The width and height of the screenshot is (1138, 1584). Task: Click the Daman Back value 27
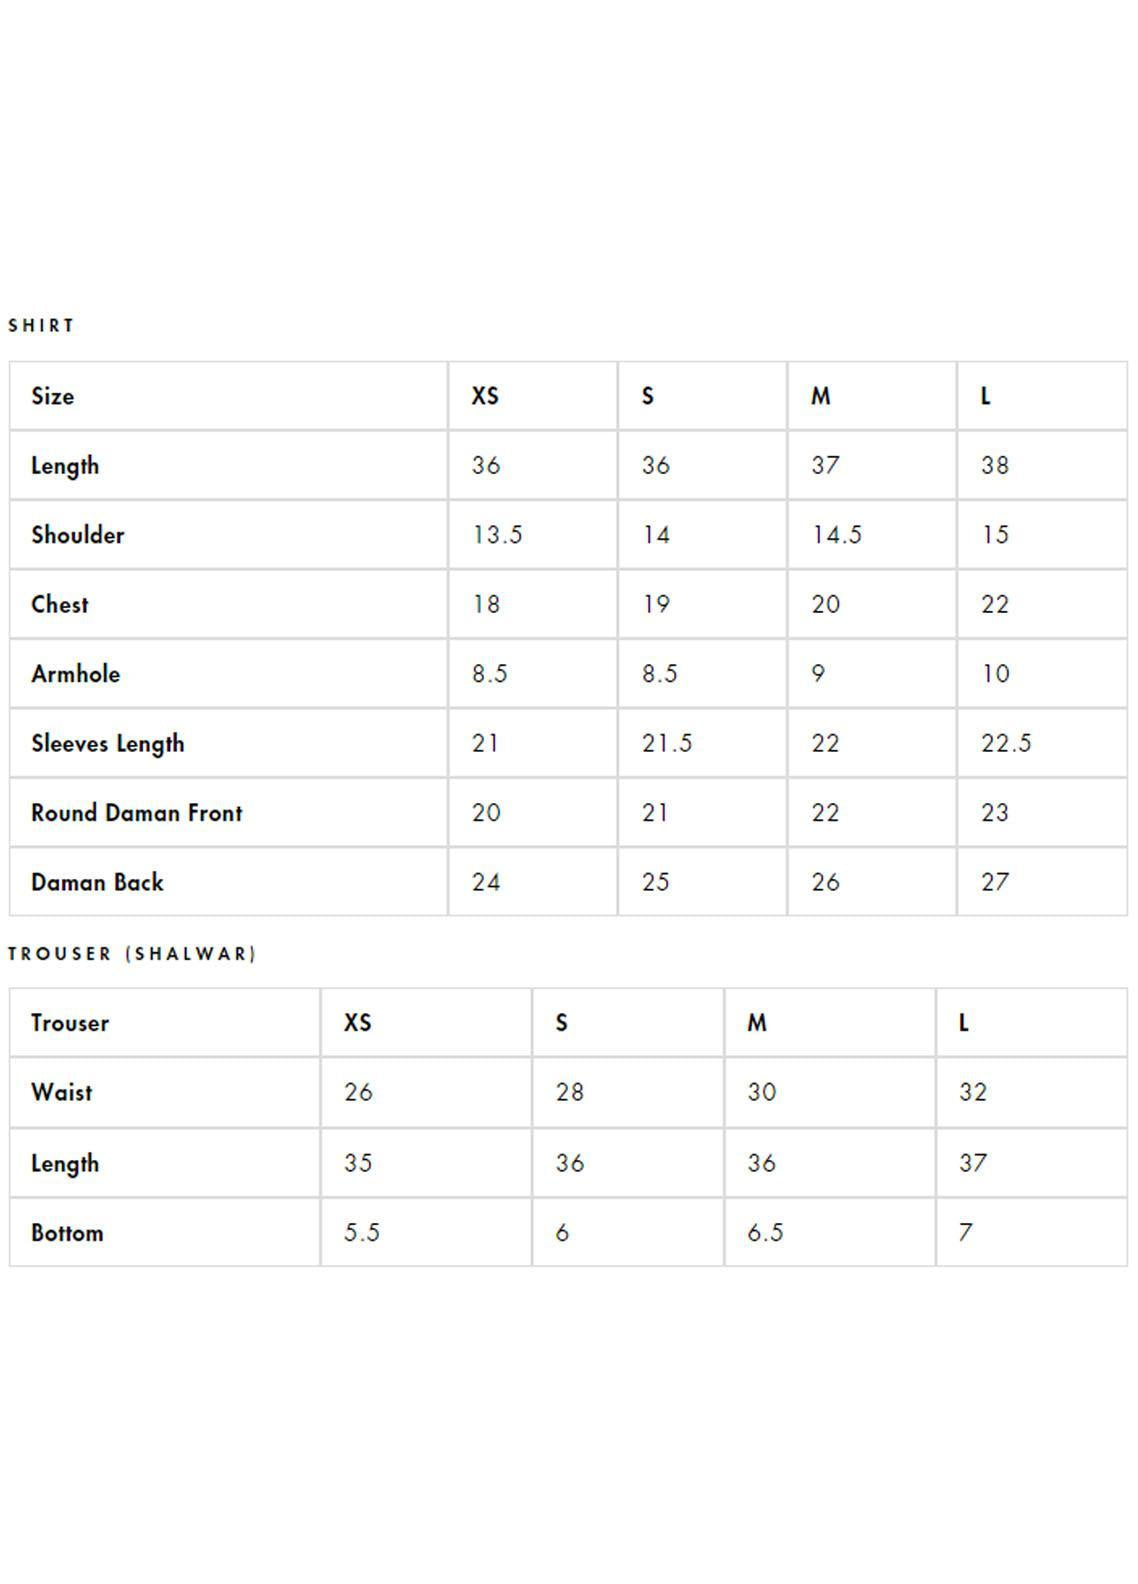(x=995, y=883)
